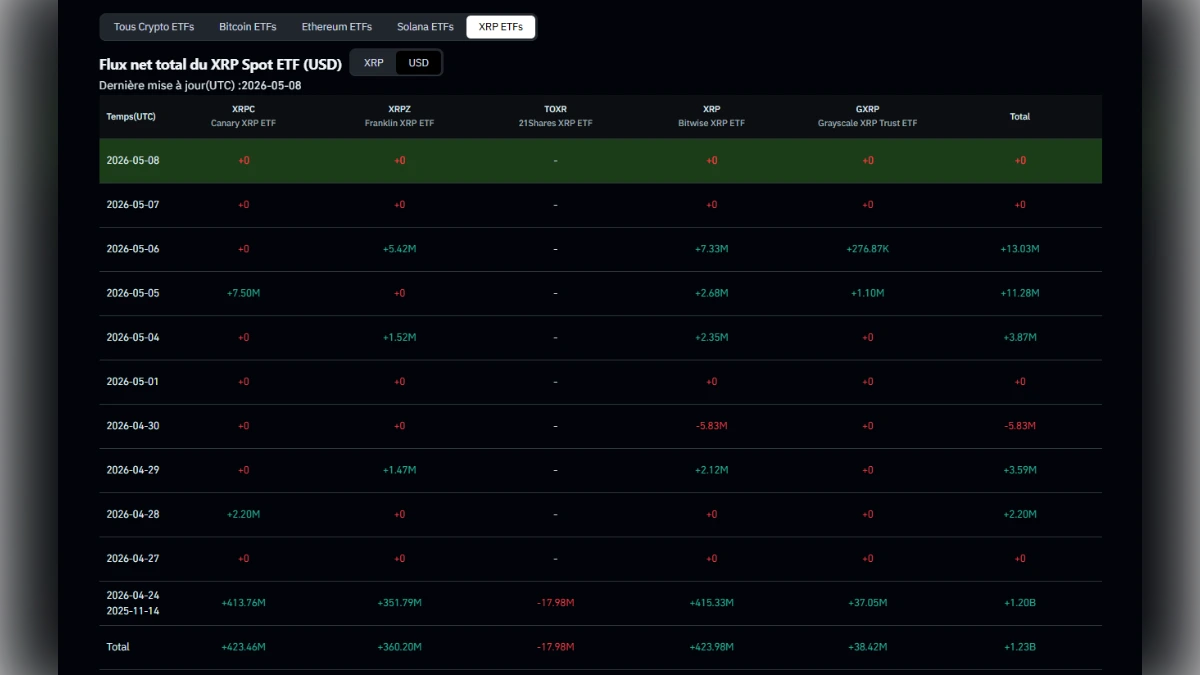Viewport: 1200px width, 675px height.
Task: Click the +11.28M total value
Action: click(1020, 293)
